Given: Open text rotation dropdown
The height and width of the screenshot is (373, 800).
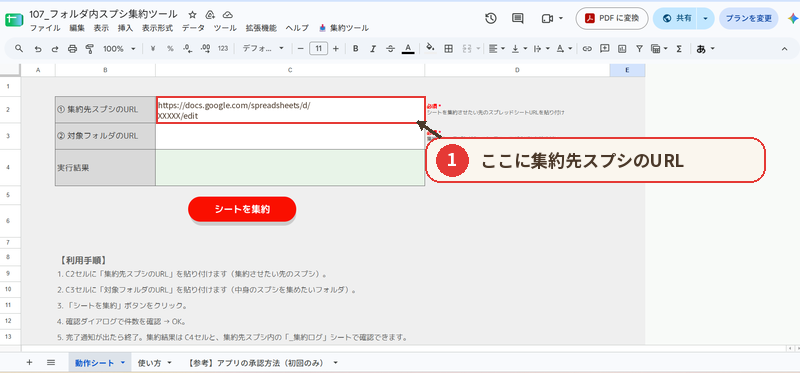Looking at the screenshot, I should 563,49.
